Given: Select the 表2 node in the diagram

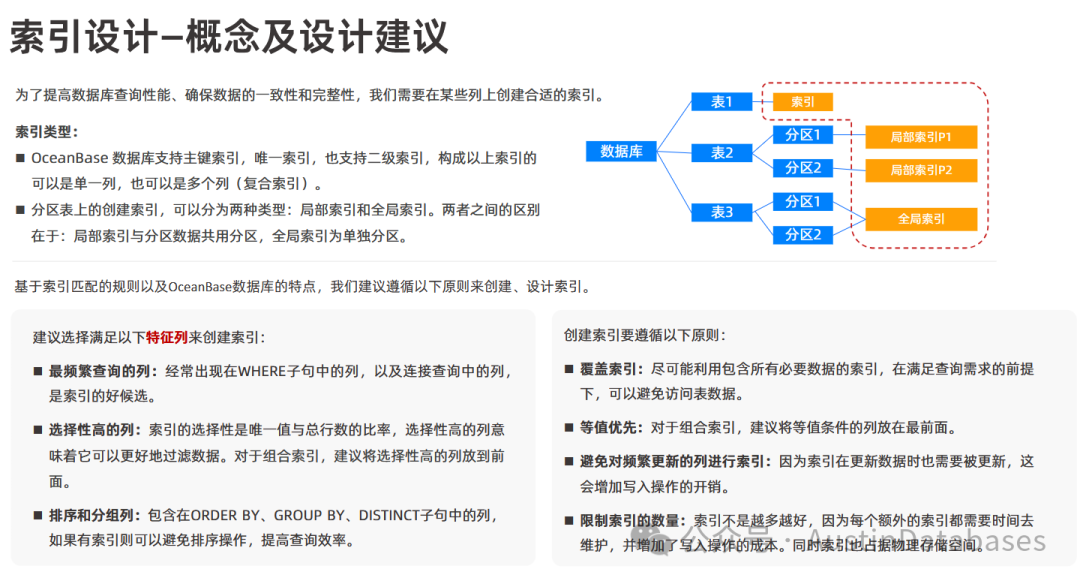Looking at the screenshot, I should 721,152.
